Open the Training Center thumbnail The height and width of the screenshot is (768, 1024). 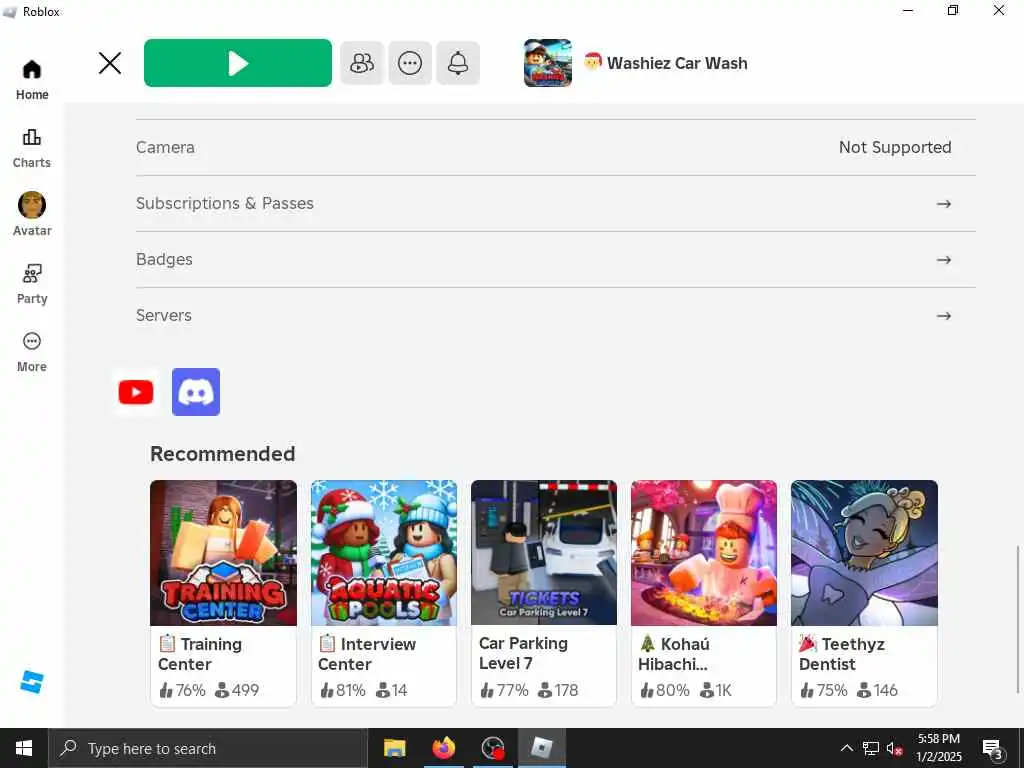223,552
